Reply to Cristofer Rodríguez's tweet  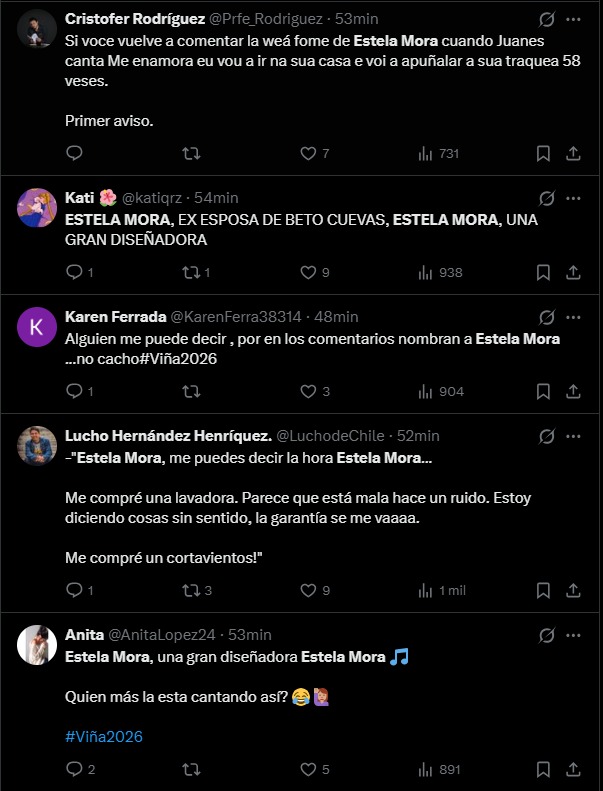[x=74, y=153]
